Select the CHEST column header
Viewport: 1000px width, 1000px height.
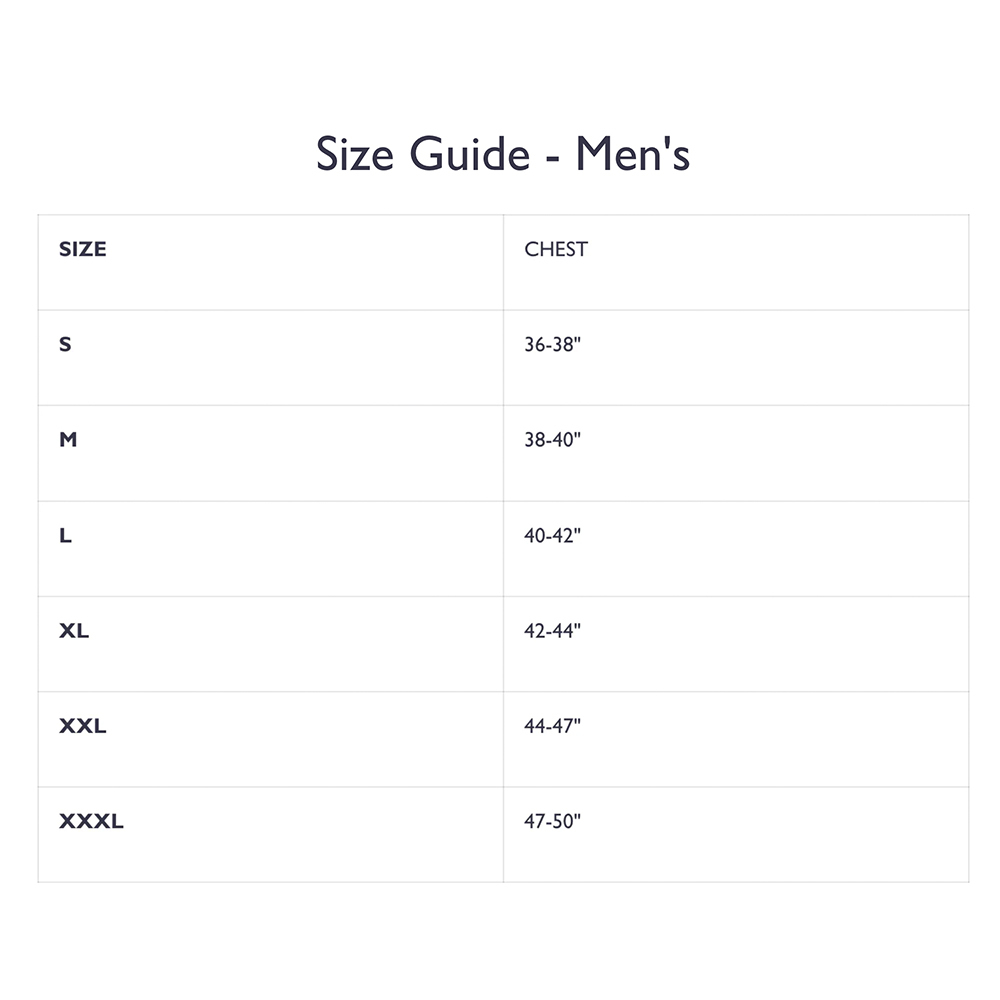(555, 249)
